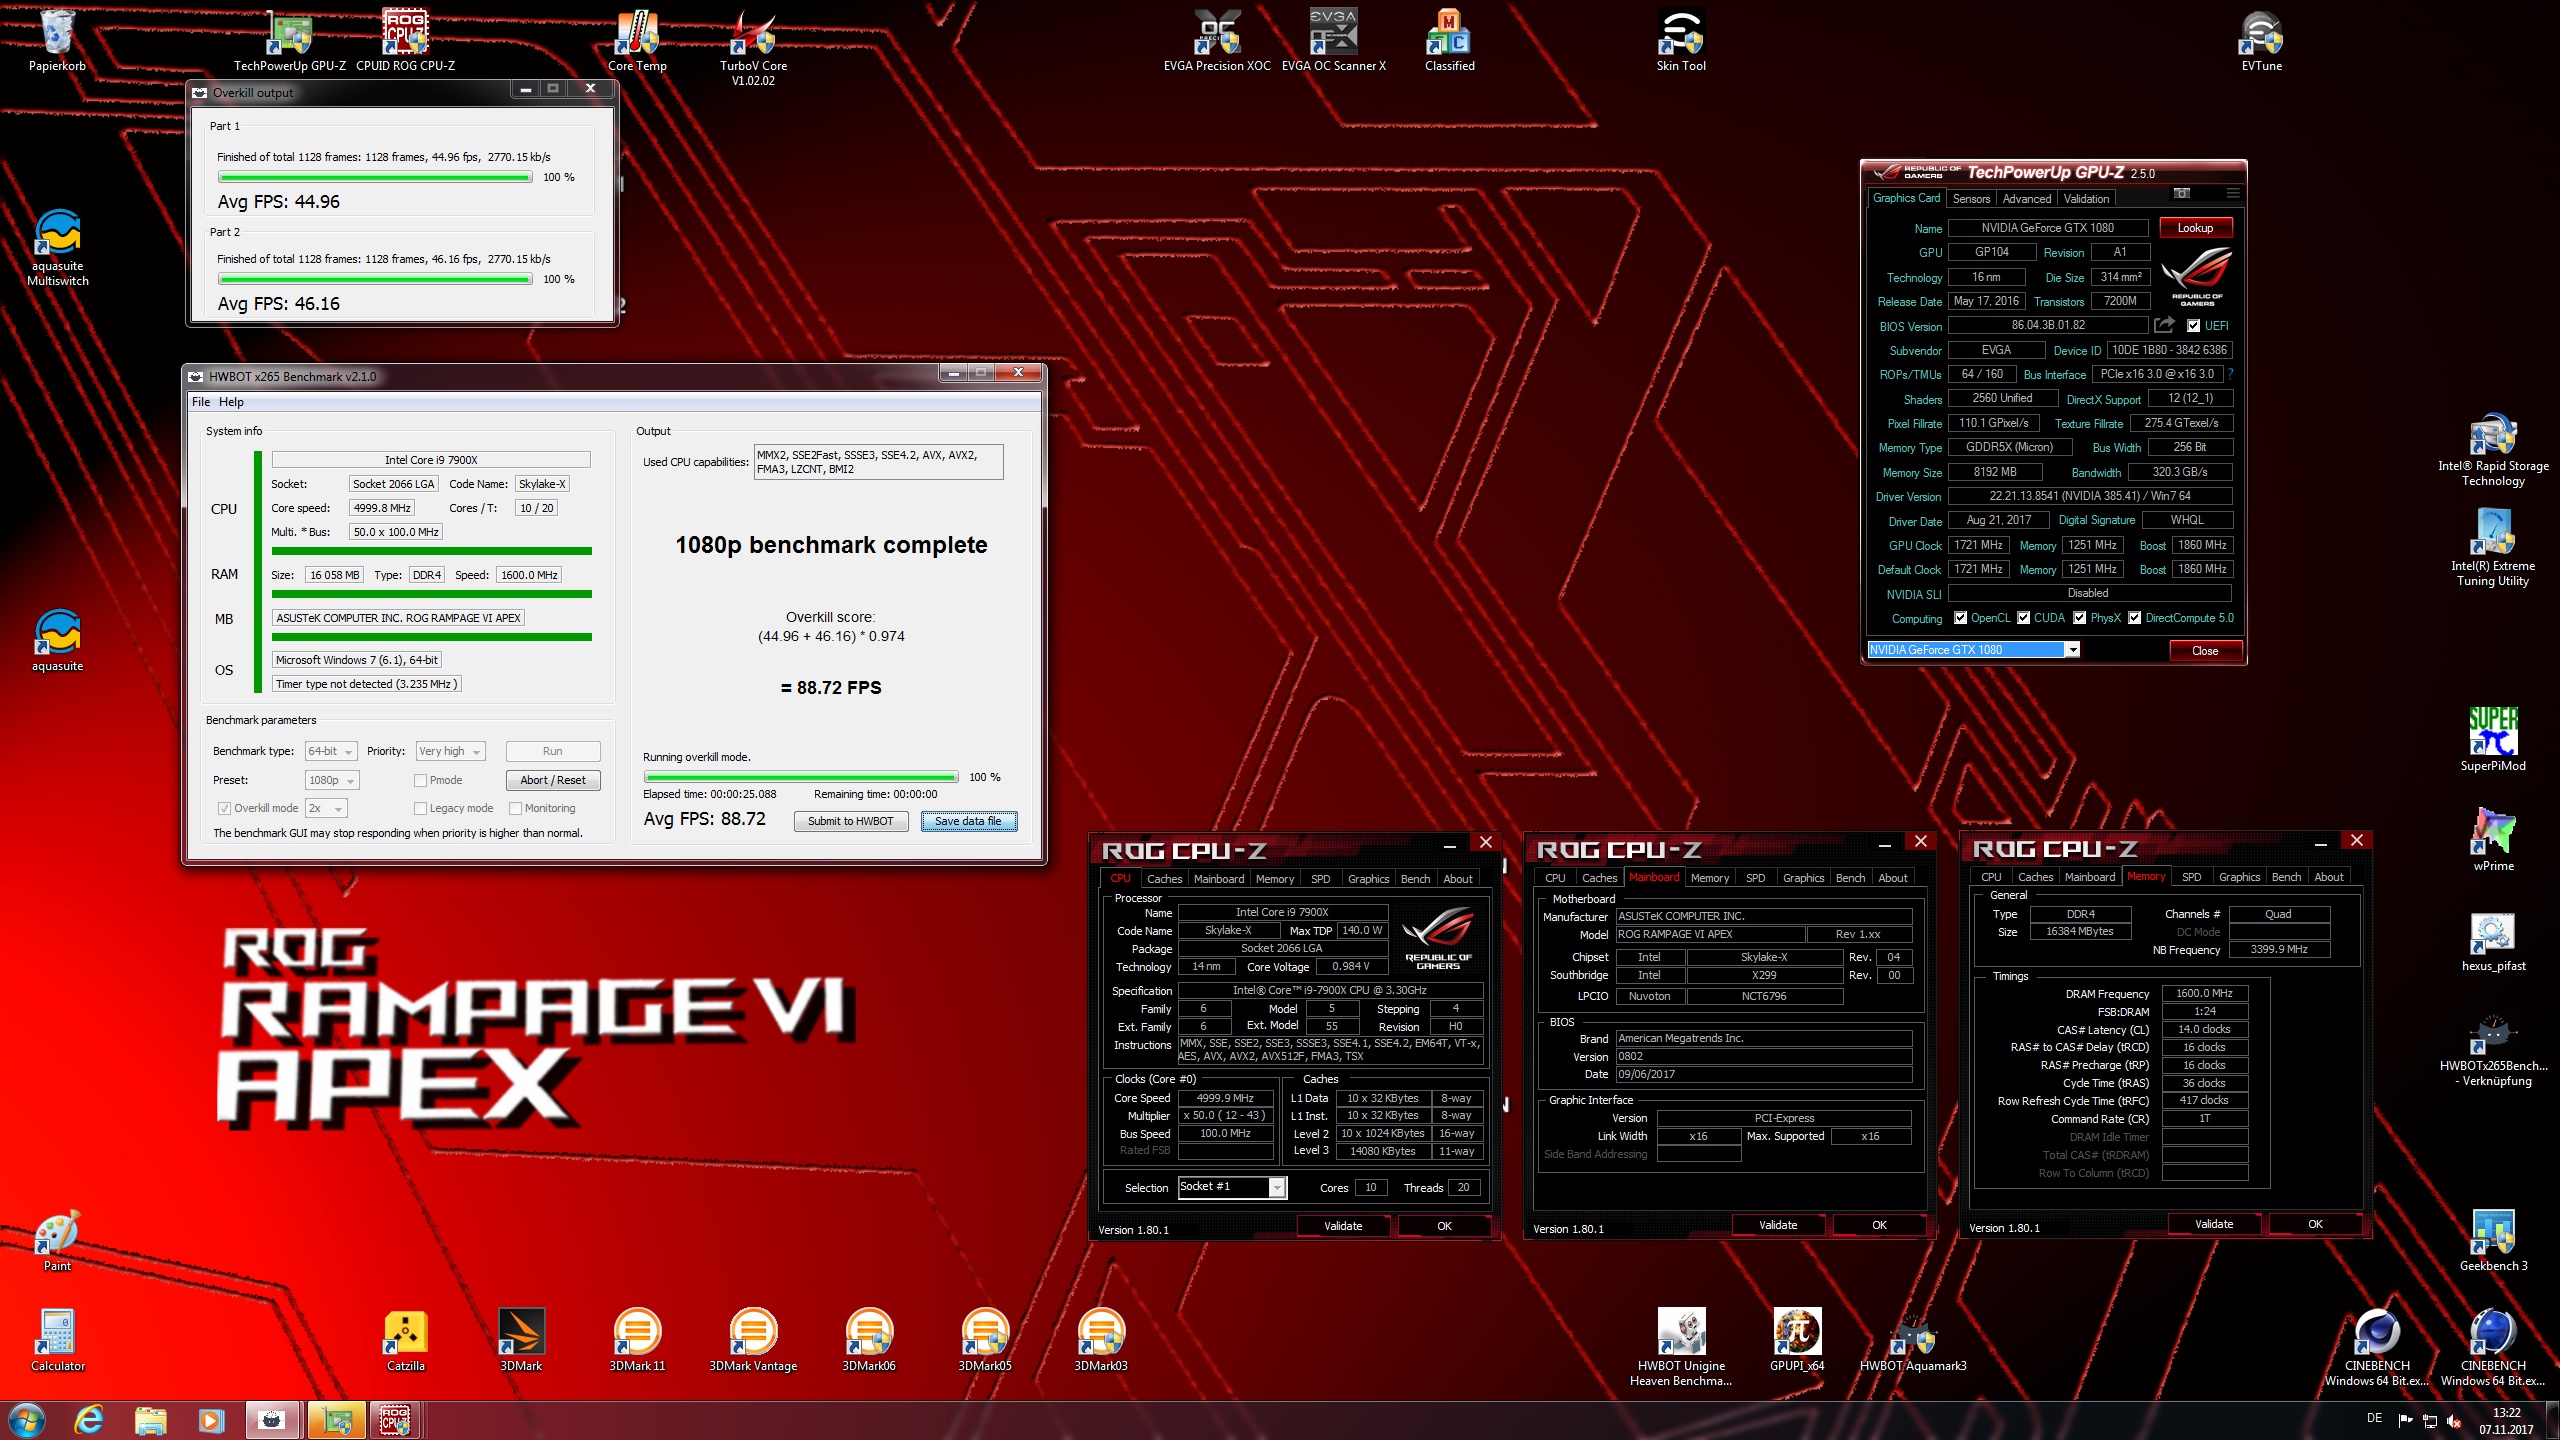Click the Abort / Reset button
Screen dimensions: 2560x1440
tap(553, 780)
